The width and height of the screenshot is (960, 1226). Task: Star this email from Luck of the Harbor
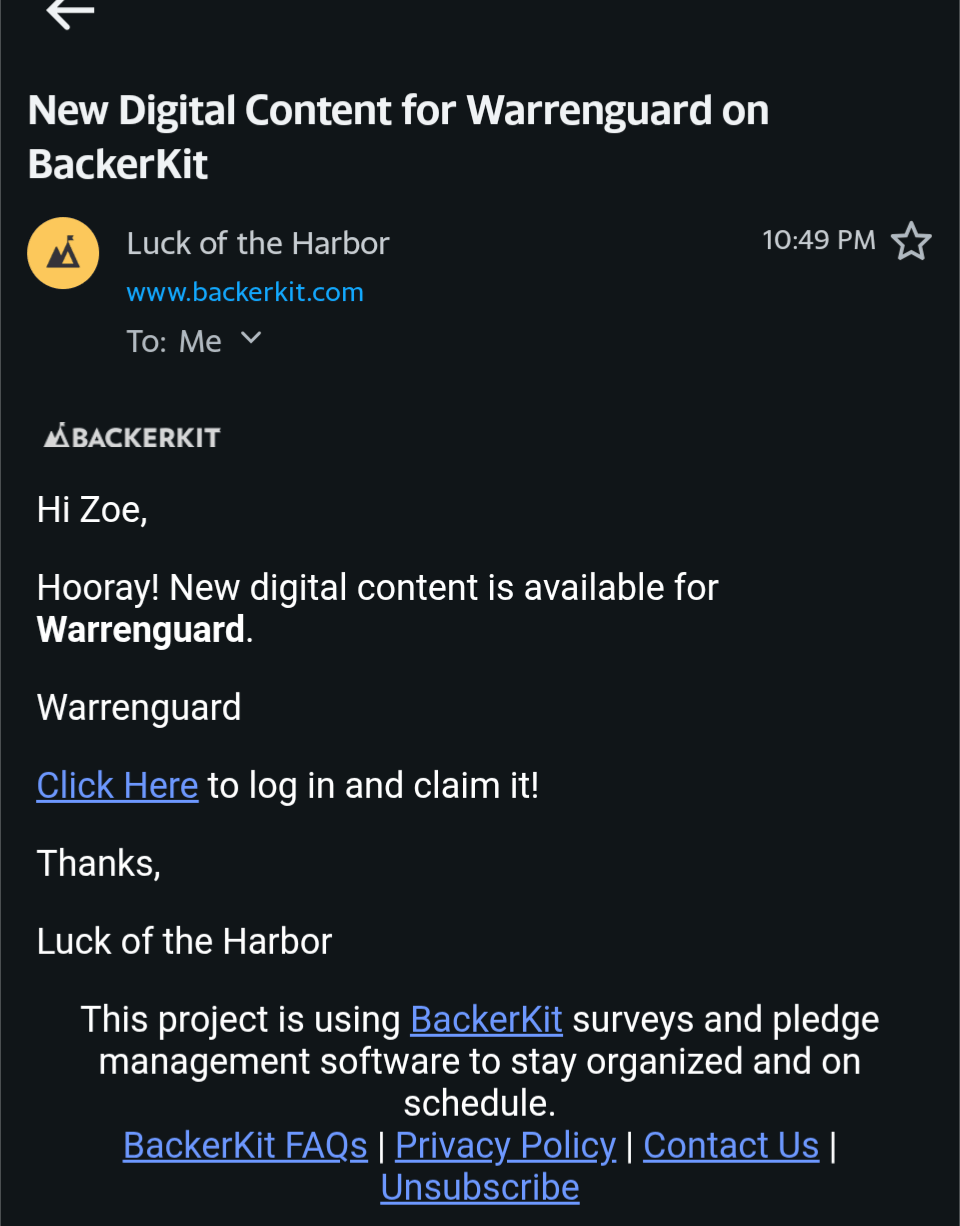(910, 241)
